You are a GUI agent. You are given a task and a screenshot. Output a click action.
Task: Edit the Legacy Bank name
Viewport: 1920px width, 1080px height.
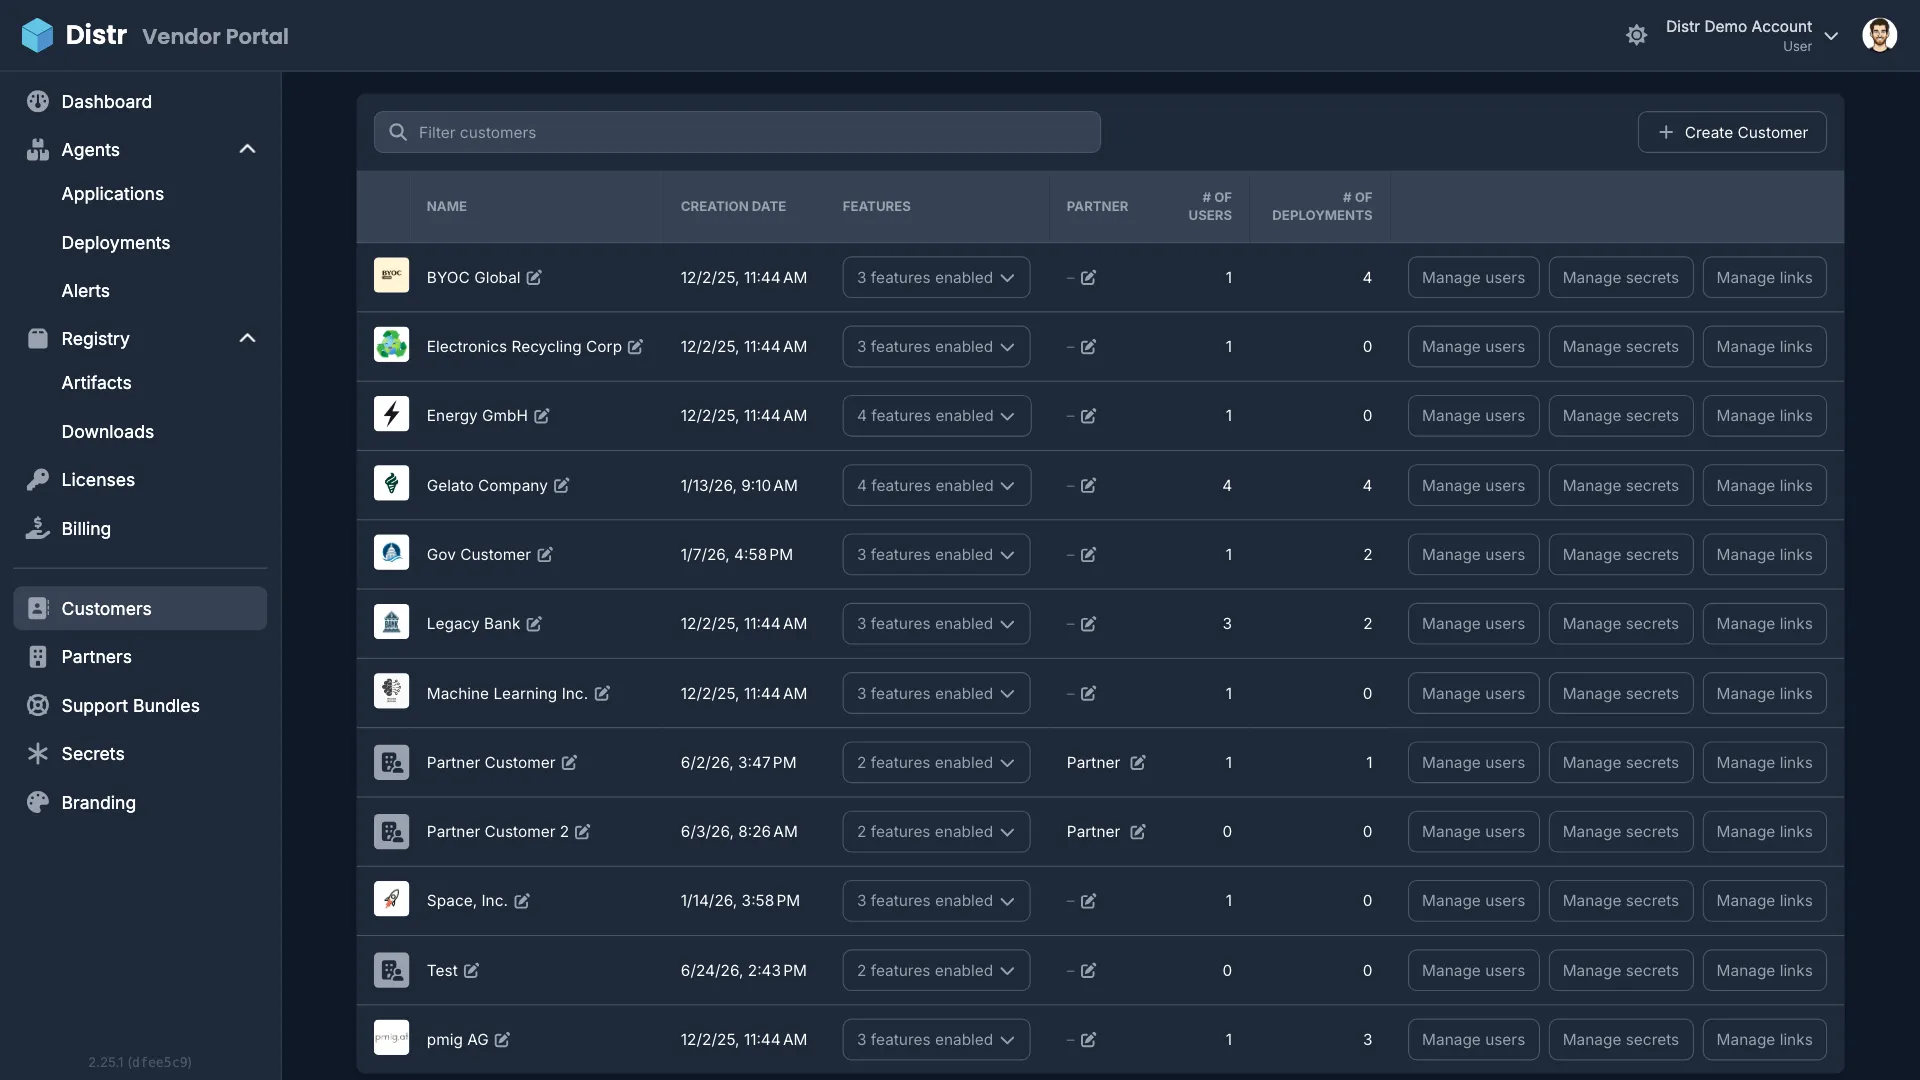click(x=534, y=623)
